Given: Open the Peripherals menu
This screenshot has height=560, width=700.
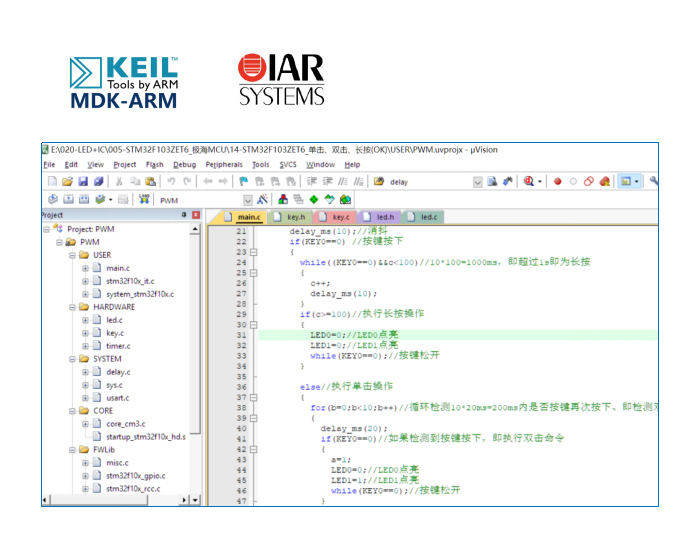Looking at the screenshot, I should point(224,164).
